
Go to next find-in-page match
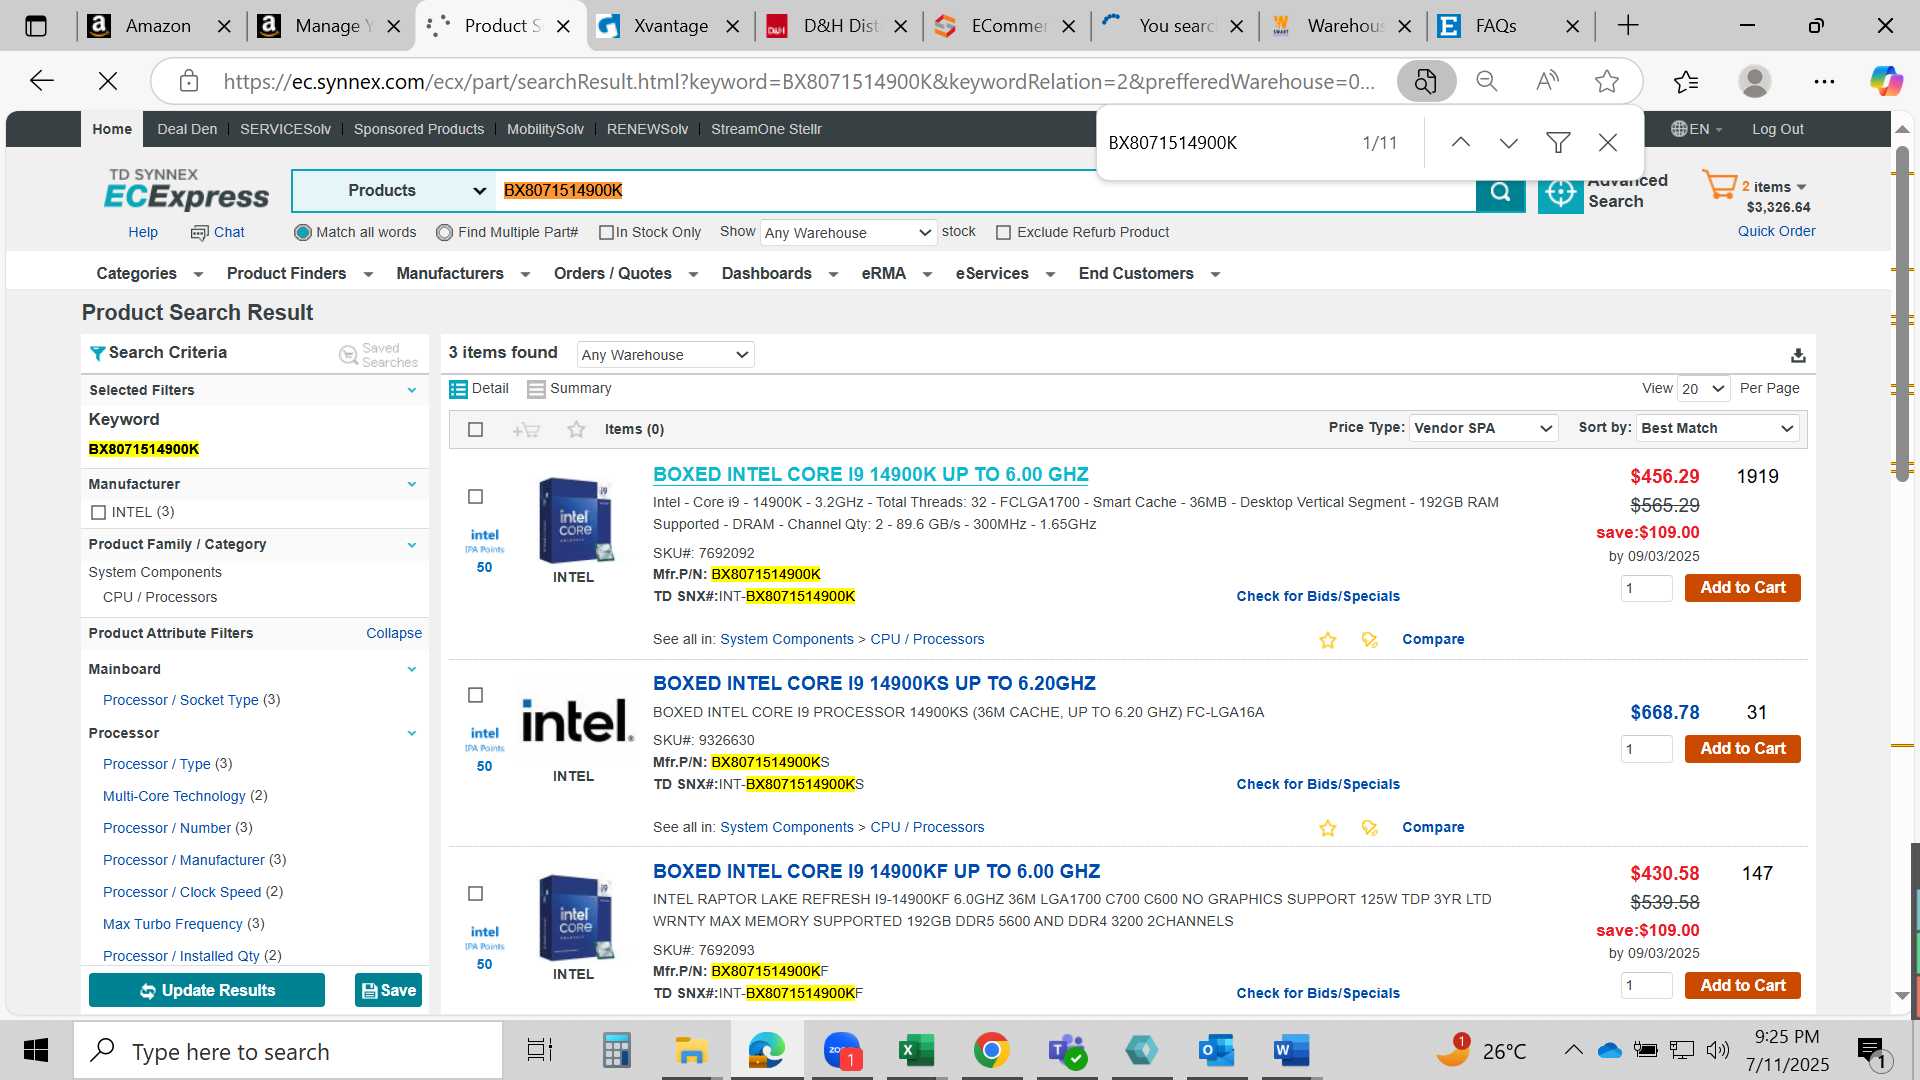tap(1508, 143)
